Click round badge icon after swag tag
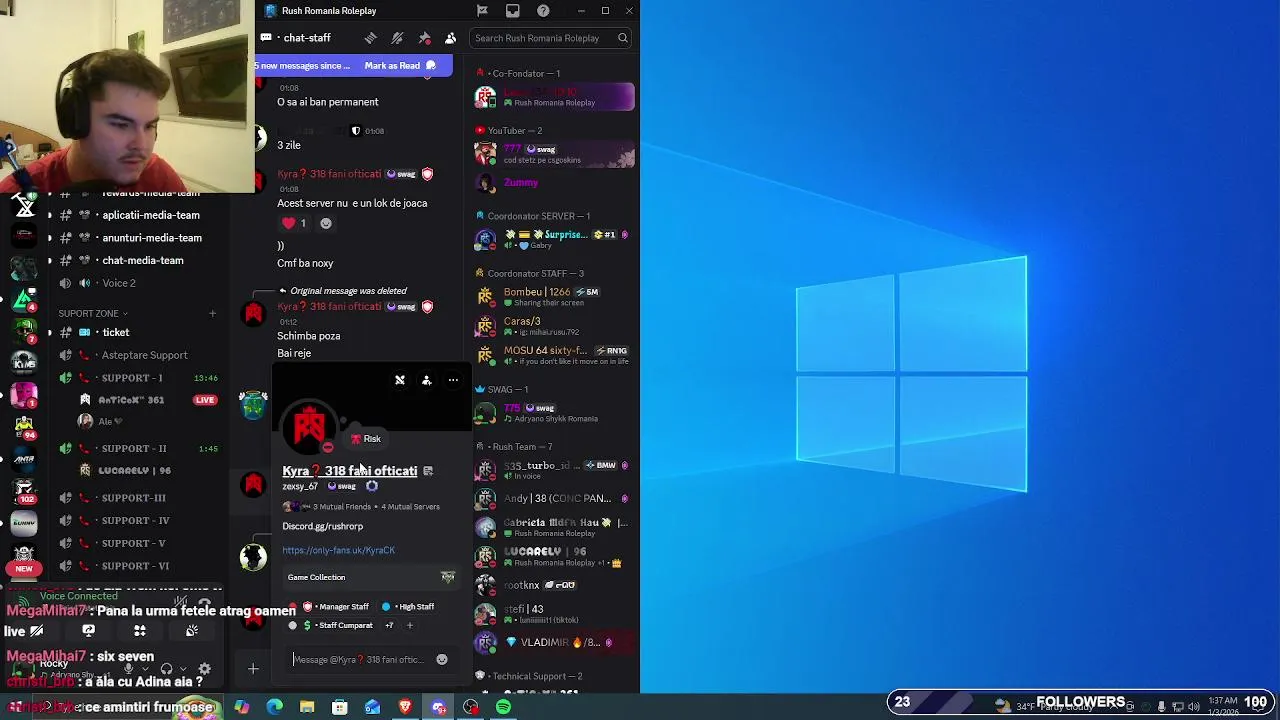The image size is (1280, 720). point(372,487)
